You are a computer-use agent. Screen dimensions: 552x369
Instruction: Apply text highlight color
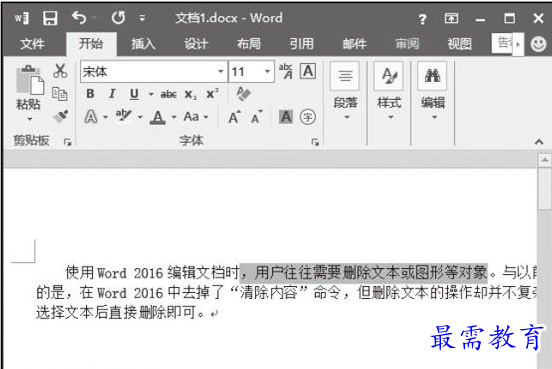pos(124,116)
